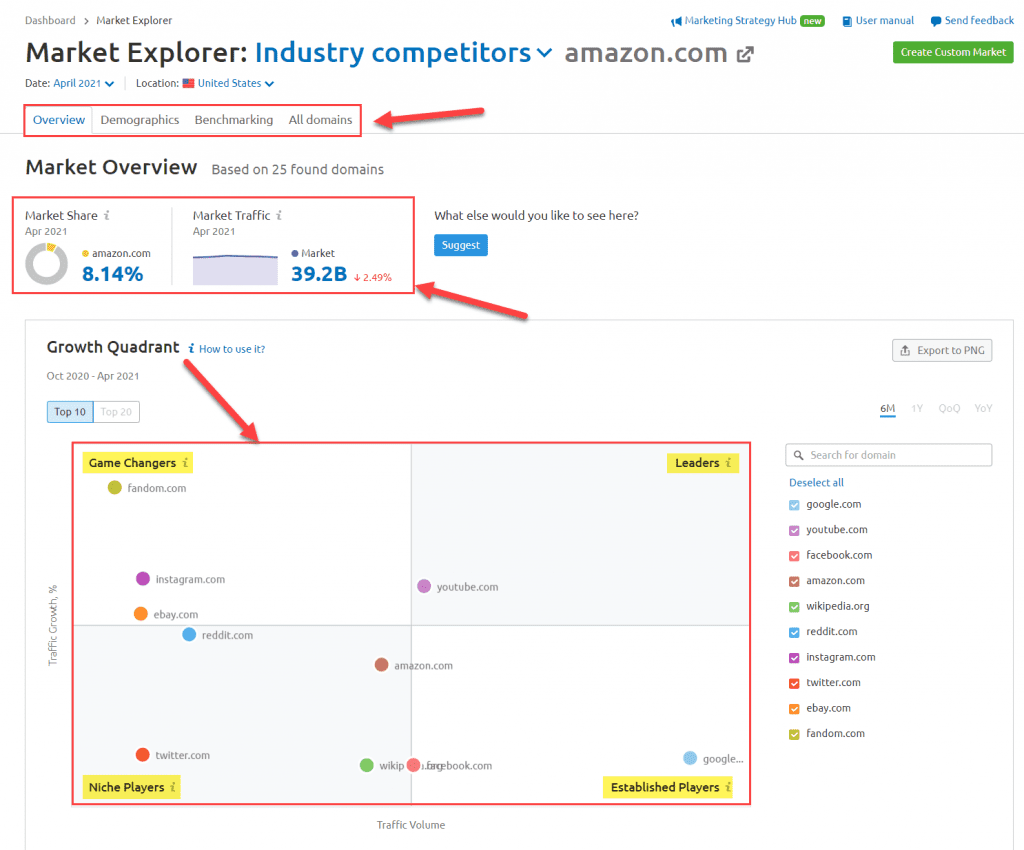Click the Create Custom Market button
Image resolution: width=1024 pixels, height=850 pixels.
click(952, 52)
